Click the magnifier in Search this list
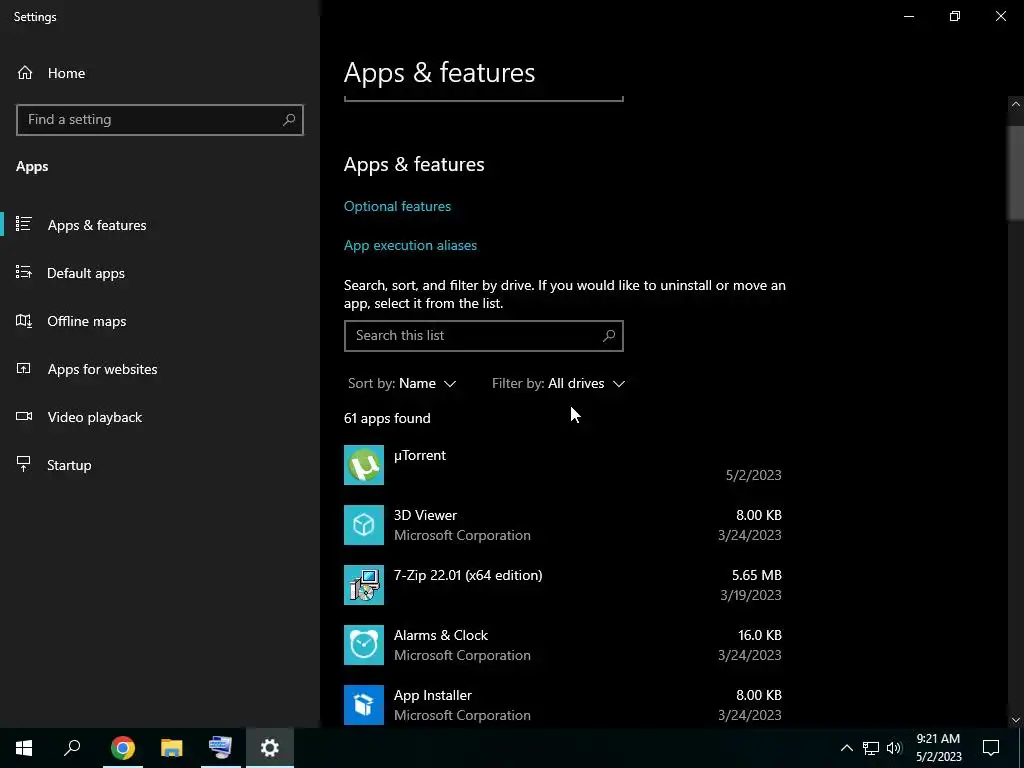 tap(609, 336)
